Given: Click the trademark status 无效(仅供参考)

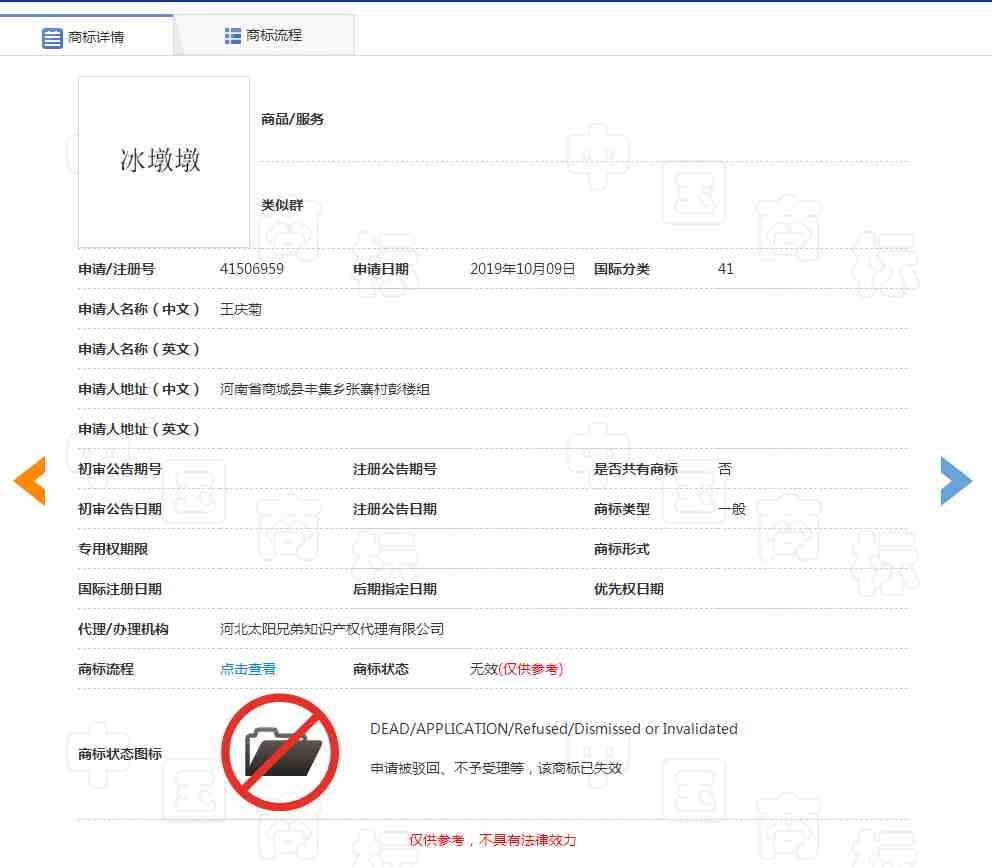Looking at the screenshot, I should point(517,669).
